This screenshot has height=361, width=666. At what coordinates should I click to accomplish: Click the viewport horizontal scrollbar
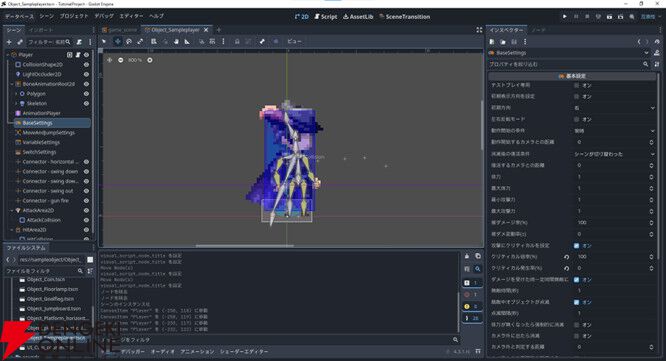click(x=245, y=245)
